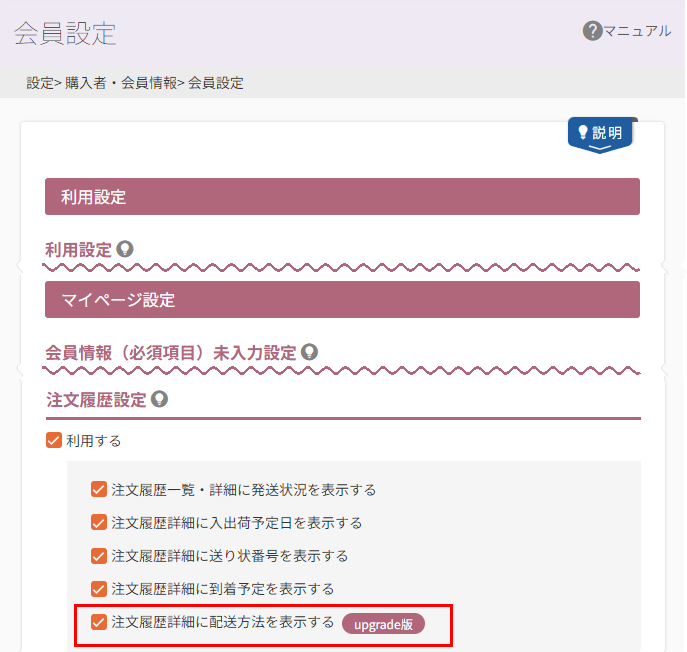Expand the 説明 panel chevron
Viewport: 687px width, 652px height.
pos(600,149)
